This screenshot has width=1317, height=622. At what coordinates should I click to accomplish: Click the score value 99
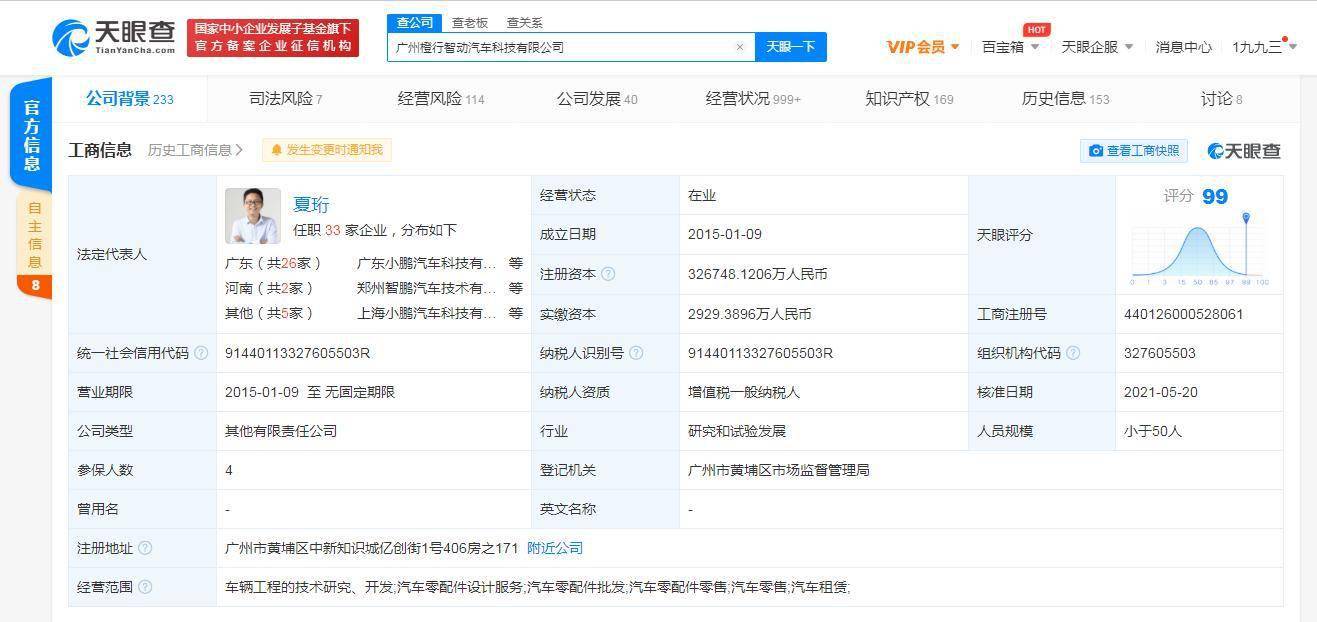[1215, 197]
